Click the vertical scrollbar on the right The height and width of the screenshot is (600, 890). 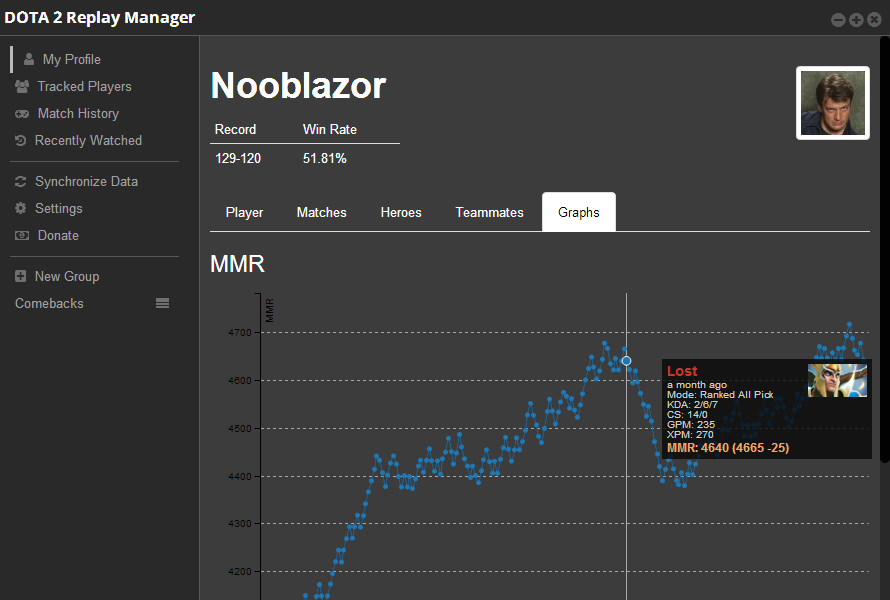(x=884, y=250)
